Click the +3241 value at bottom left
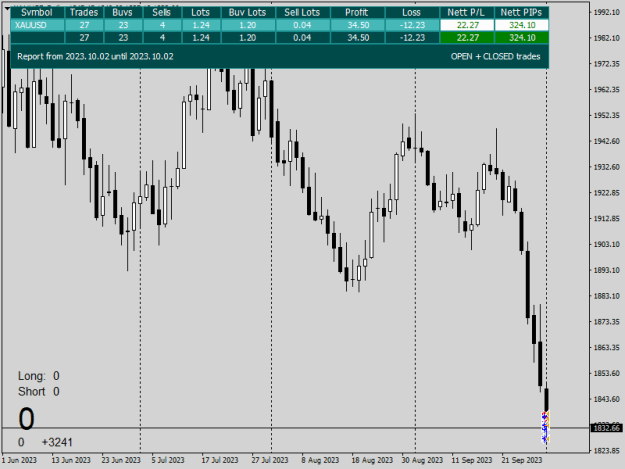Viewport: 625px width, 469px height. coord(57,442)
